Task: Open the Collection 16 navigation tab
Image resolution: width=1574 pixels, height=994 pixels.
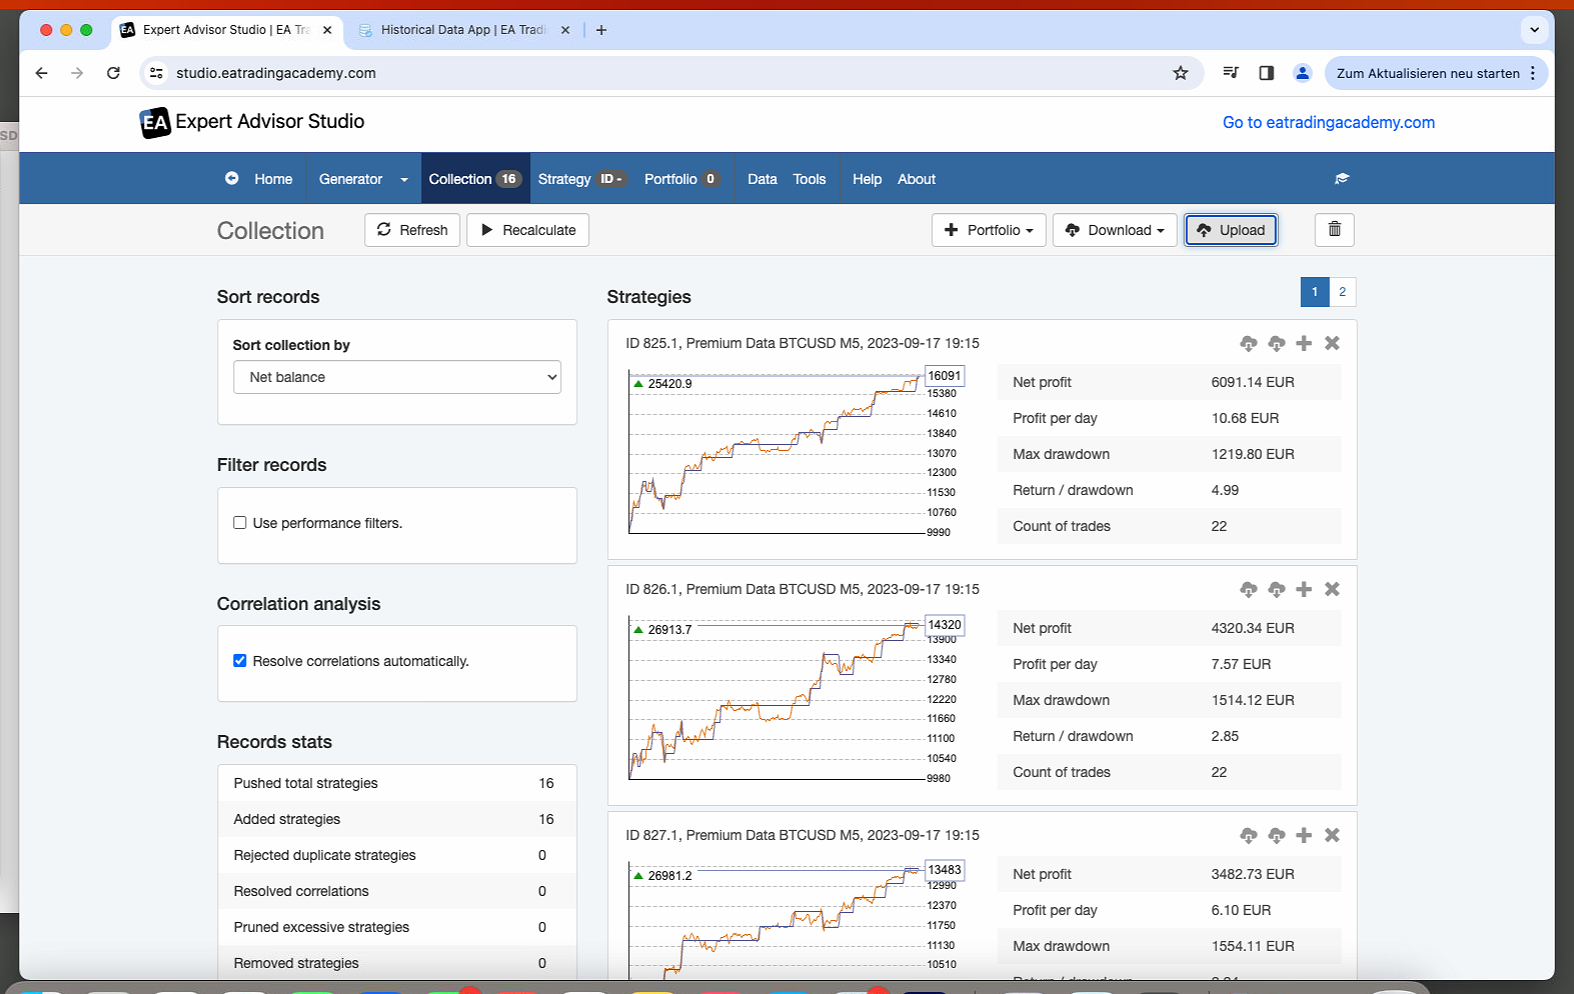Action: (475, 179)
